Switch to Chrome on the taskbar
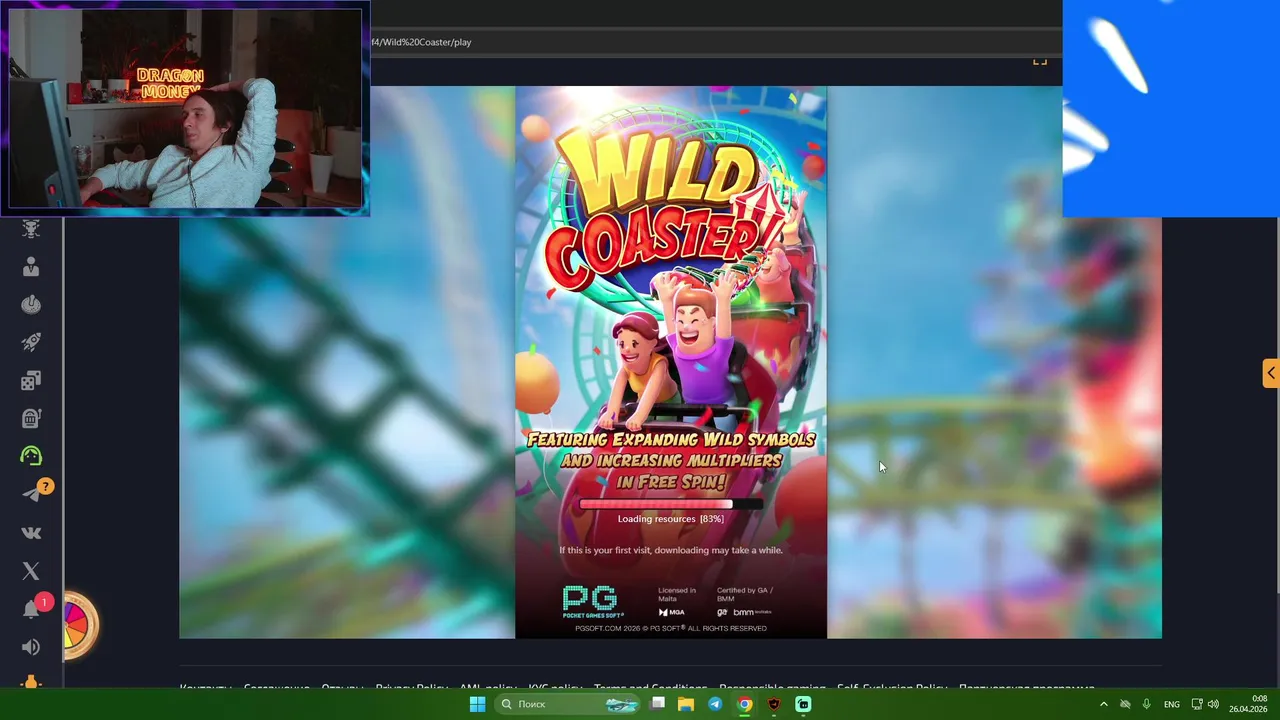Screen dimensions: 1280x720 (x=745, y=704)
